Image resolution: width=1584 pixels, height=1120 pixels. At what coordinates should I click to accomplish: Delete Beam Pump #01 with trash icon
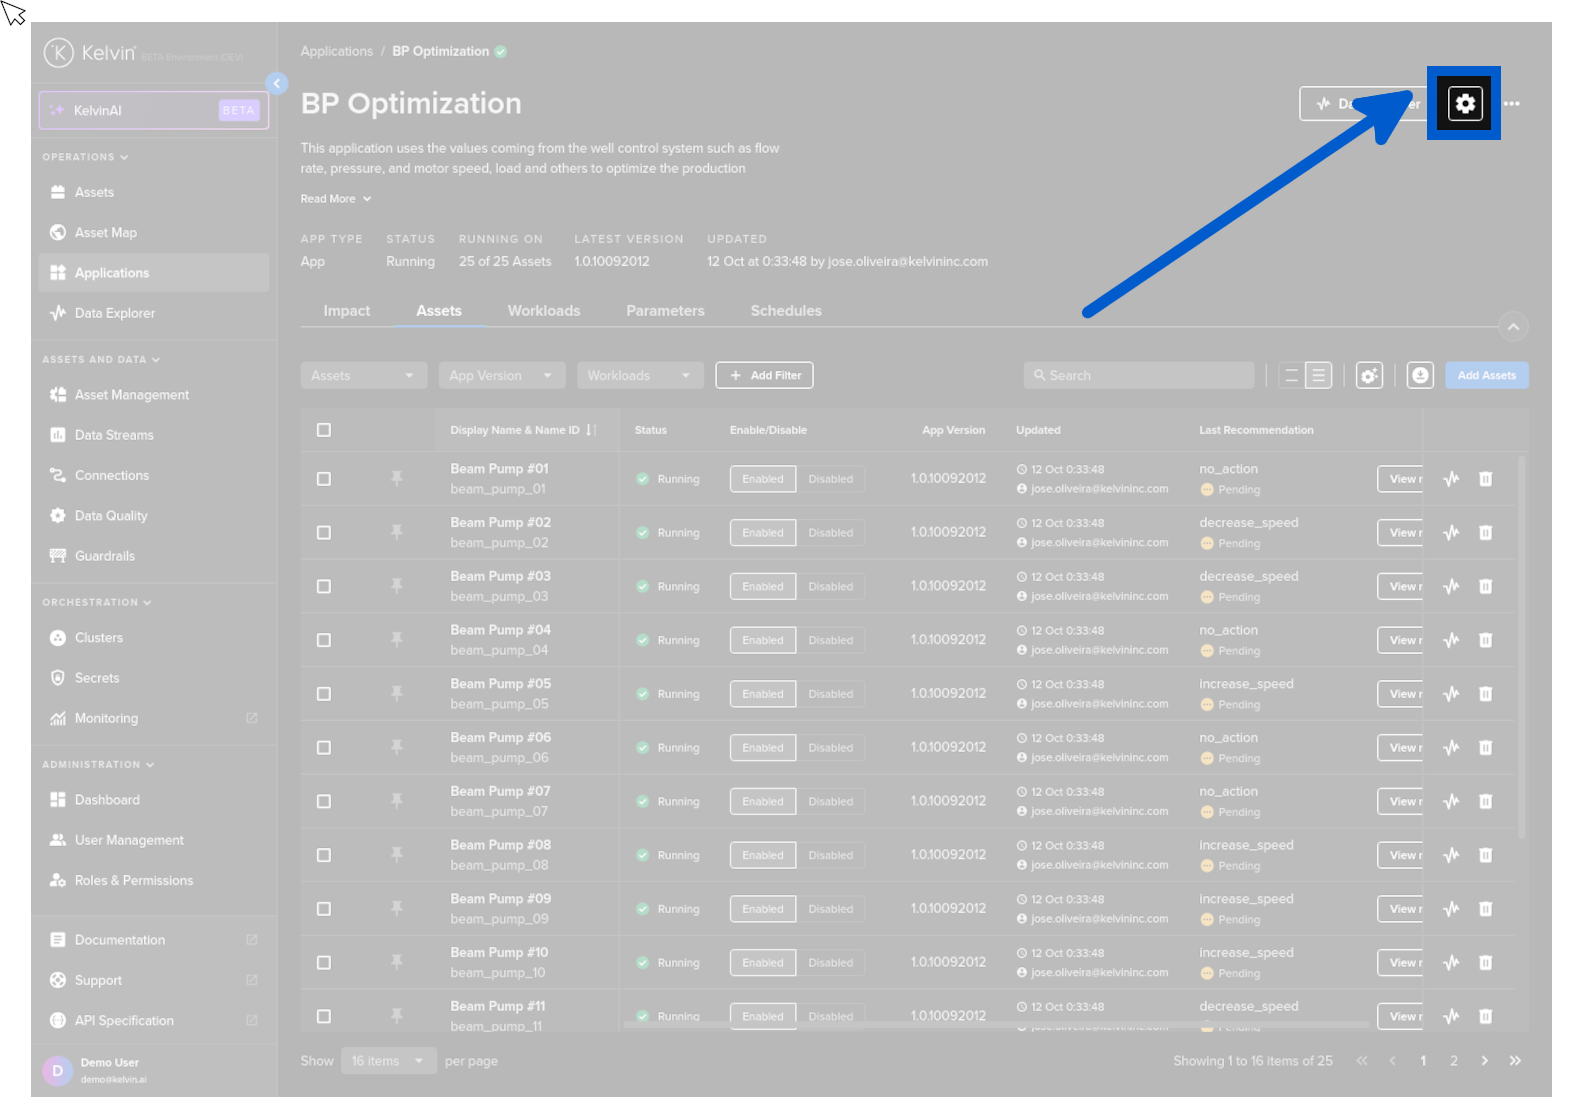click(x=1485, y=479)
